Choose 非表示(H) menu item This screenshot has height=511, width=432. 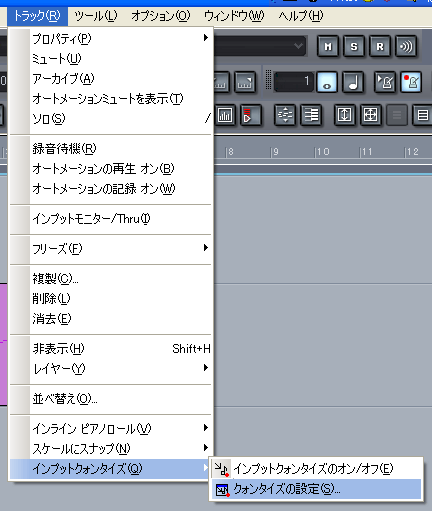point(111,349)
